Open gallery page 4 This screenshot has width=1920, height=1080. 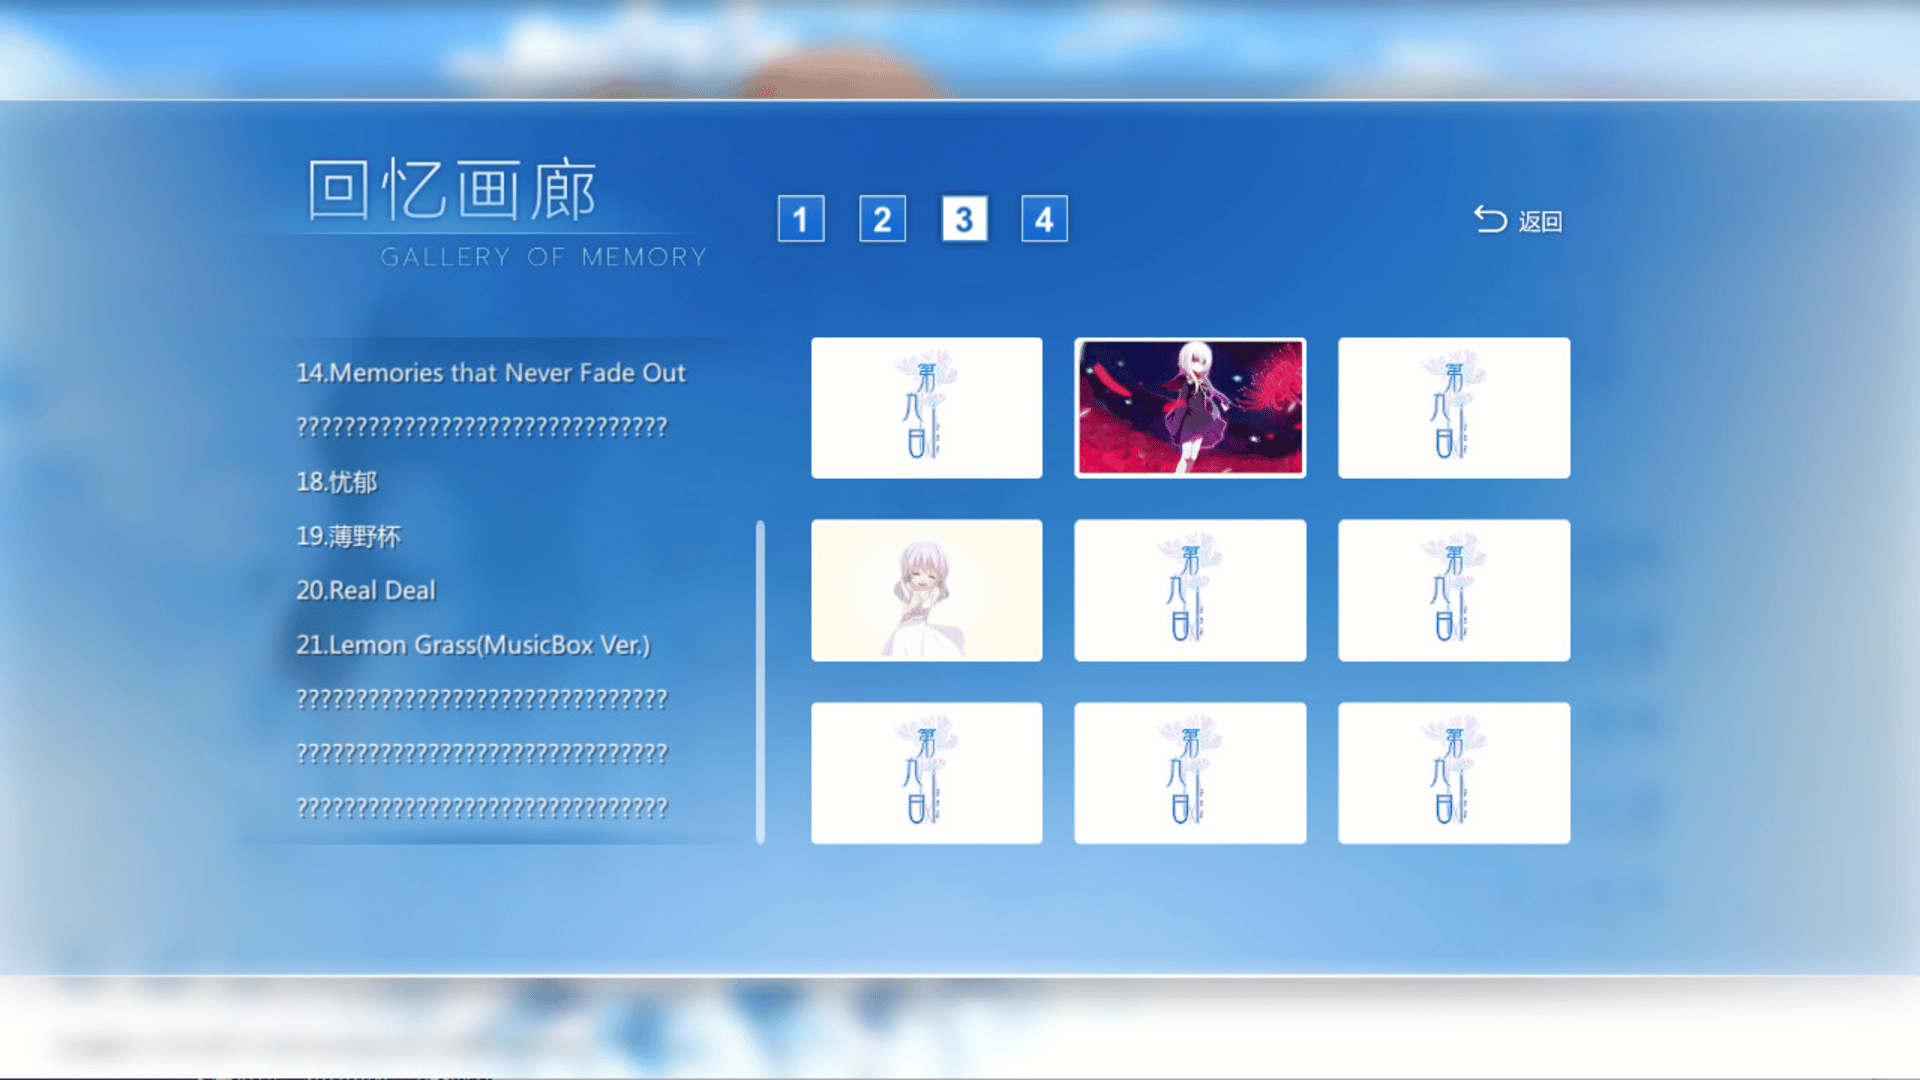click(1044, 219)
